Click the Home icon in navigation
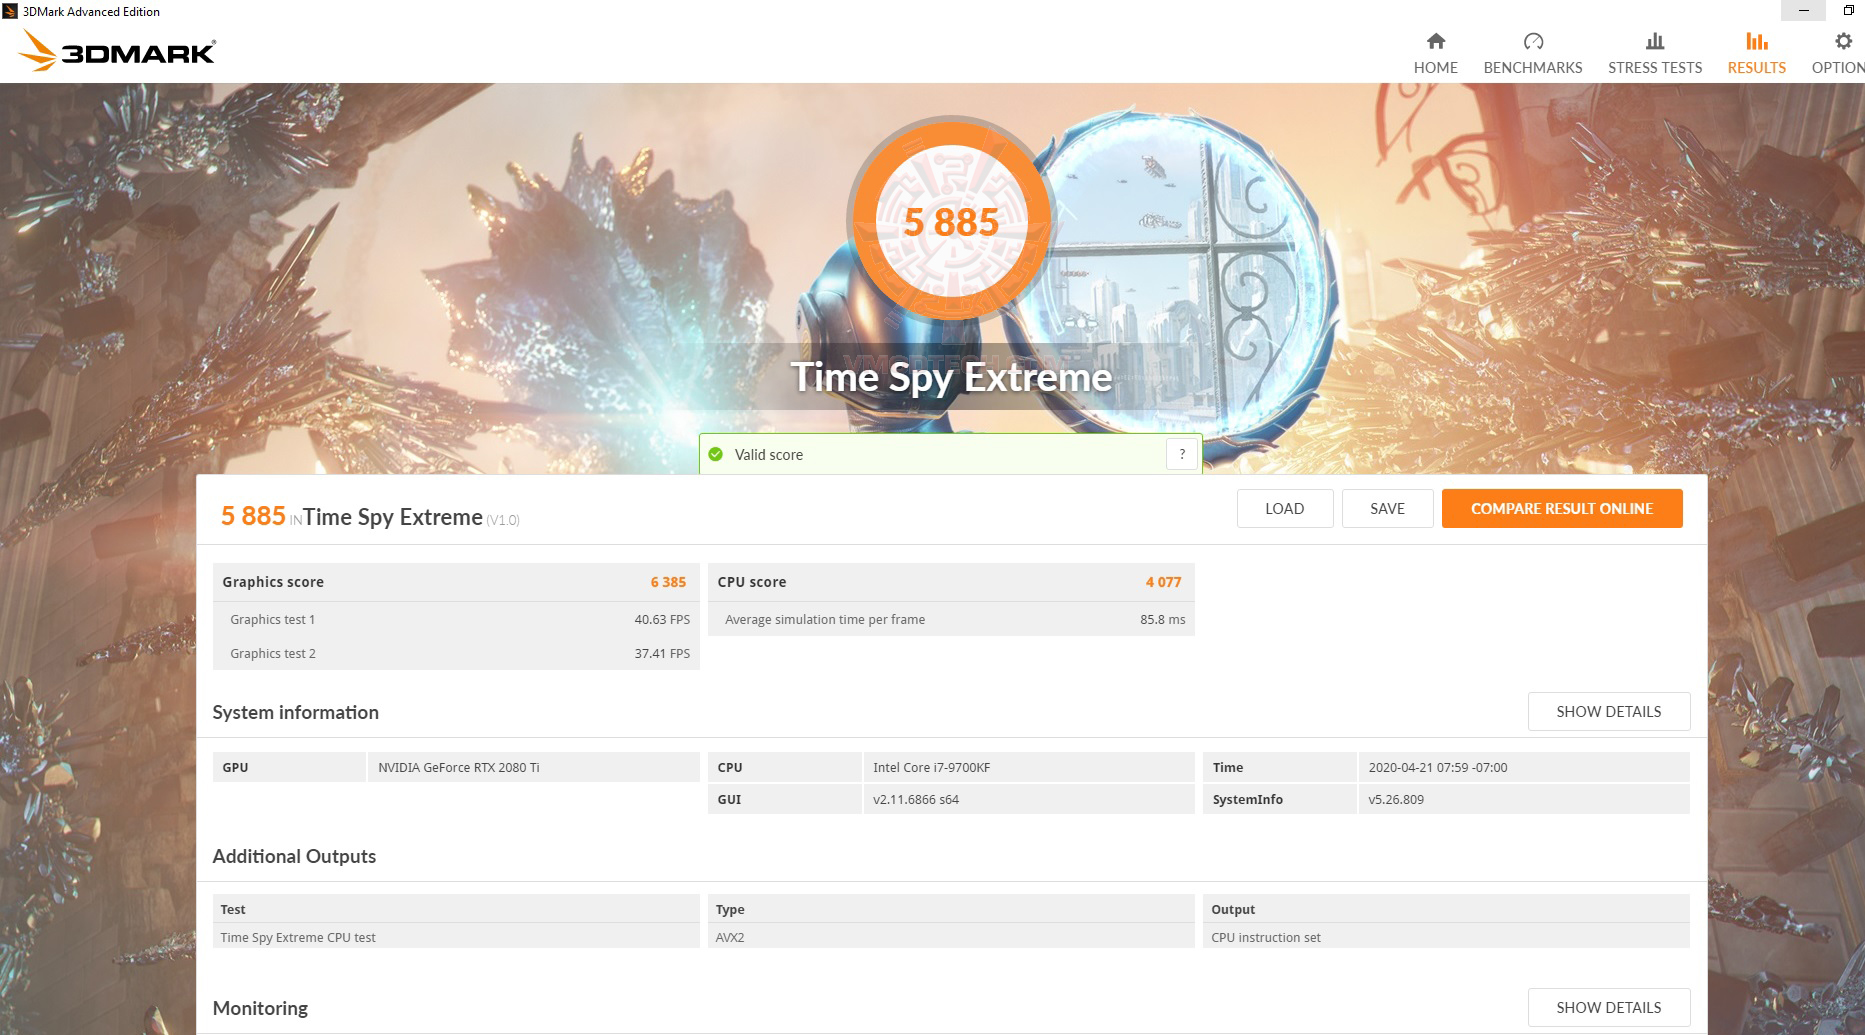 1435,41
